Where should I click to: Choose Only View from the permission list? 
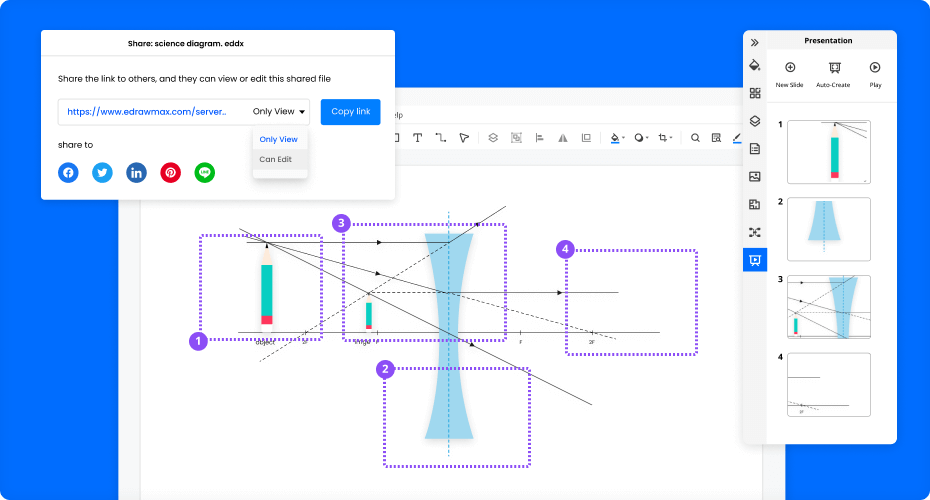(x=279, y=139)
